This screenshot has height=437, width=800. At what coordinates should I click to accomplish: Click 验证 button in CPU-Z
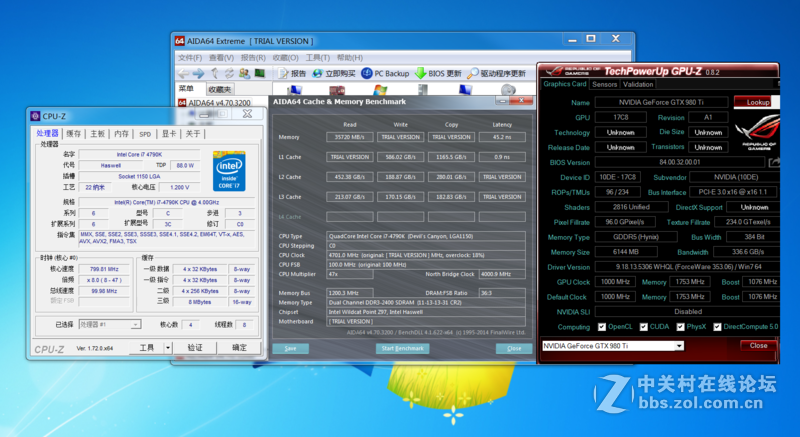coord(195,348)
